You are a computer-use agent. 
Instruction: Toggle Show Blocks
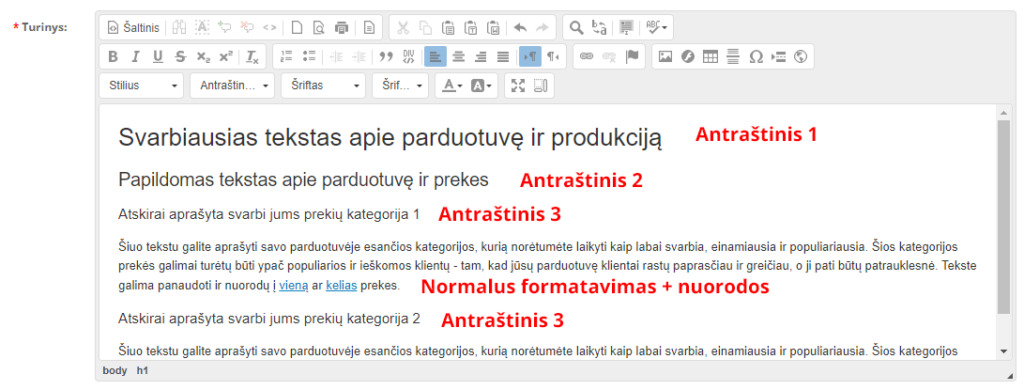(541, 86)
